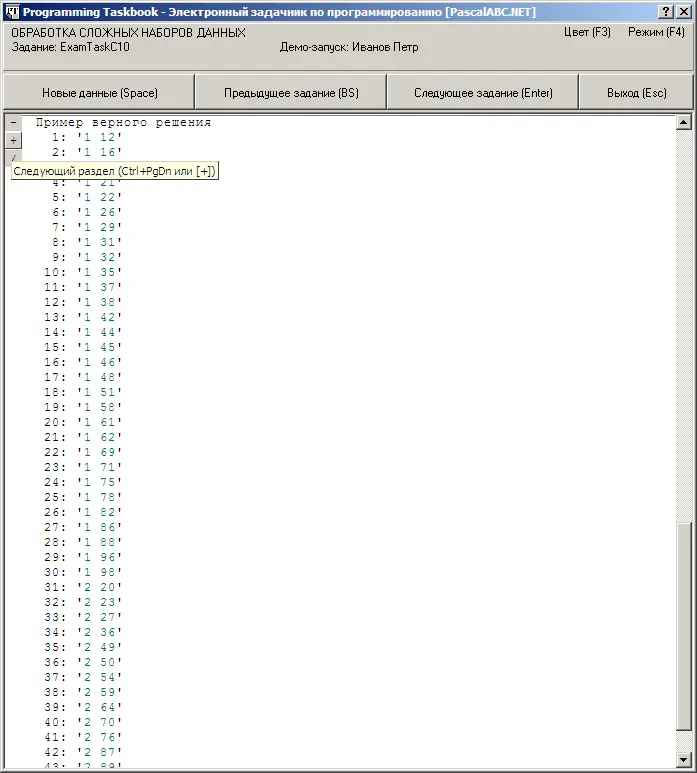Select result line 25: '1 78'

tap(82, 497)
